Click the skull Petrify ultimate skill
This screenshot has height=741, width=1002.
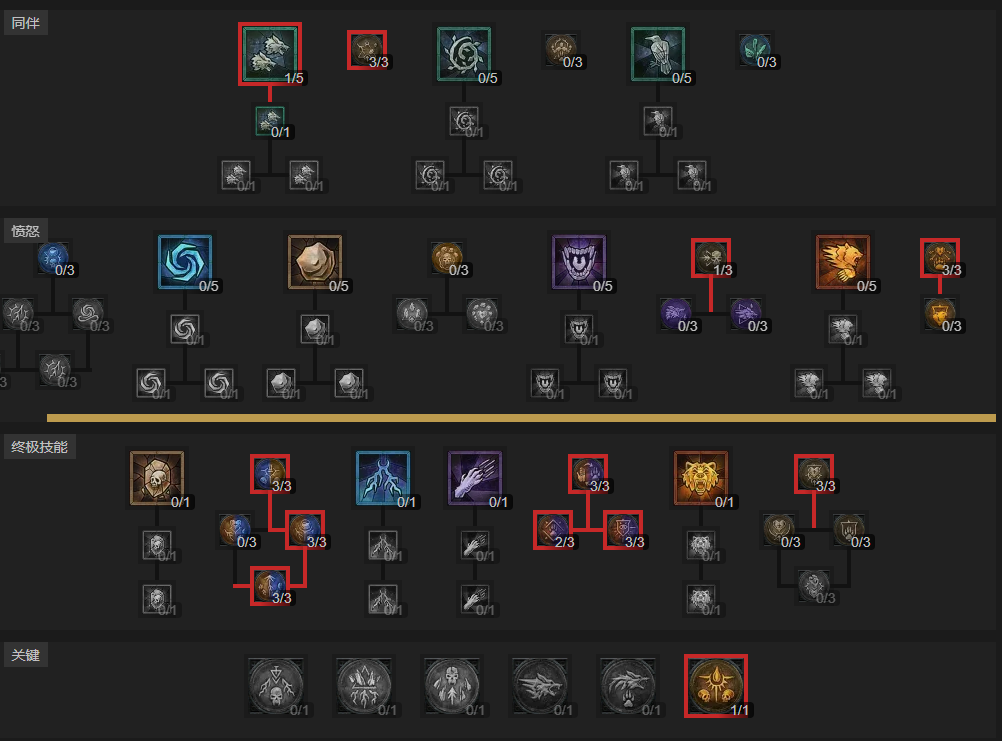coord(157,478)
